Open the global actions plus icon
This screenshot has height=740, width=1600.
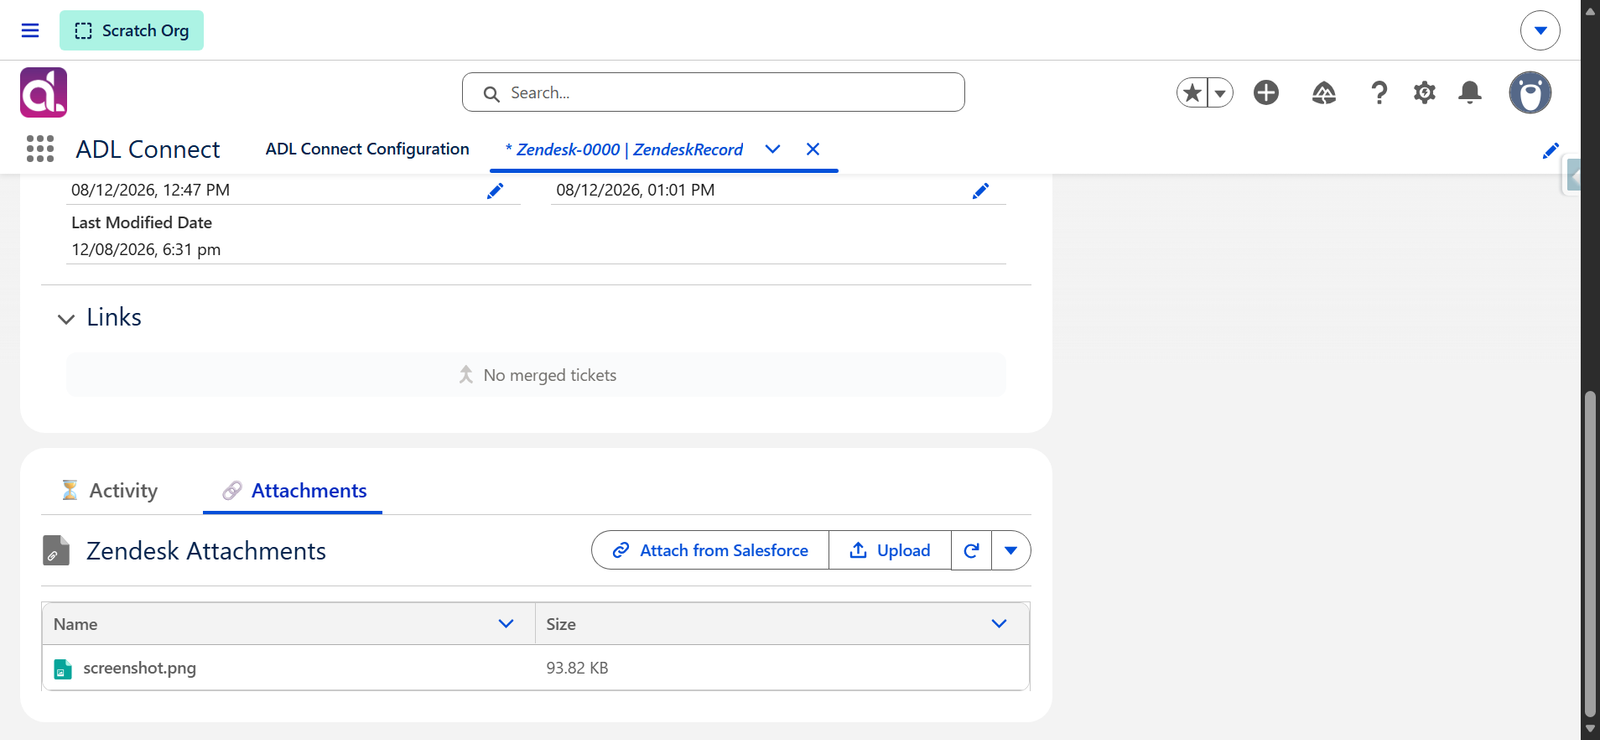[1266, 92]
